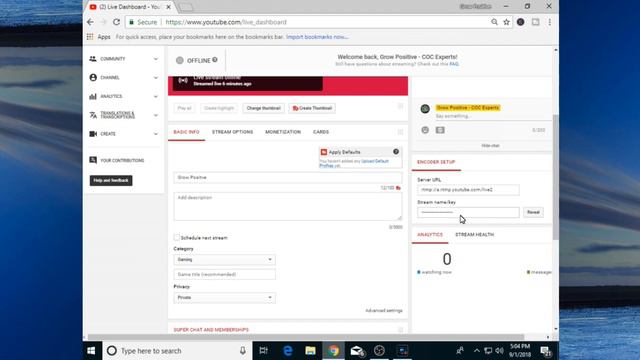Open Your Contributions icon

point(93,160)
